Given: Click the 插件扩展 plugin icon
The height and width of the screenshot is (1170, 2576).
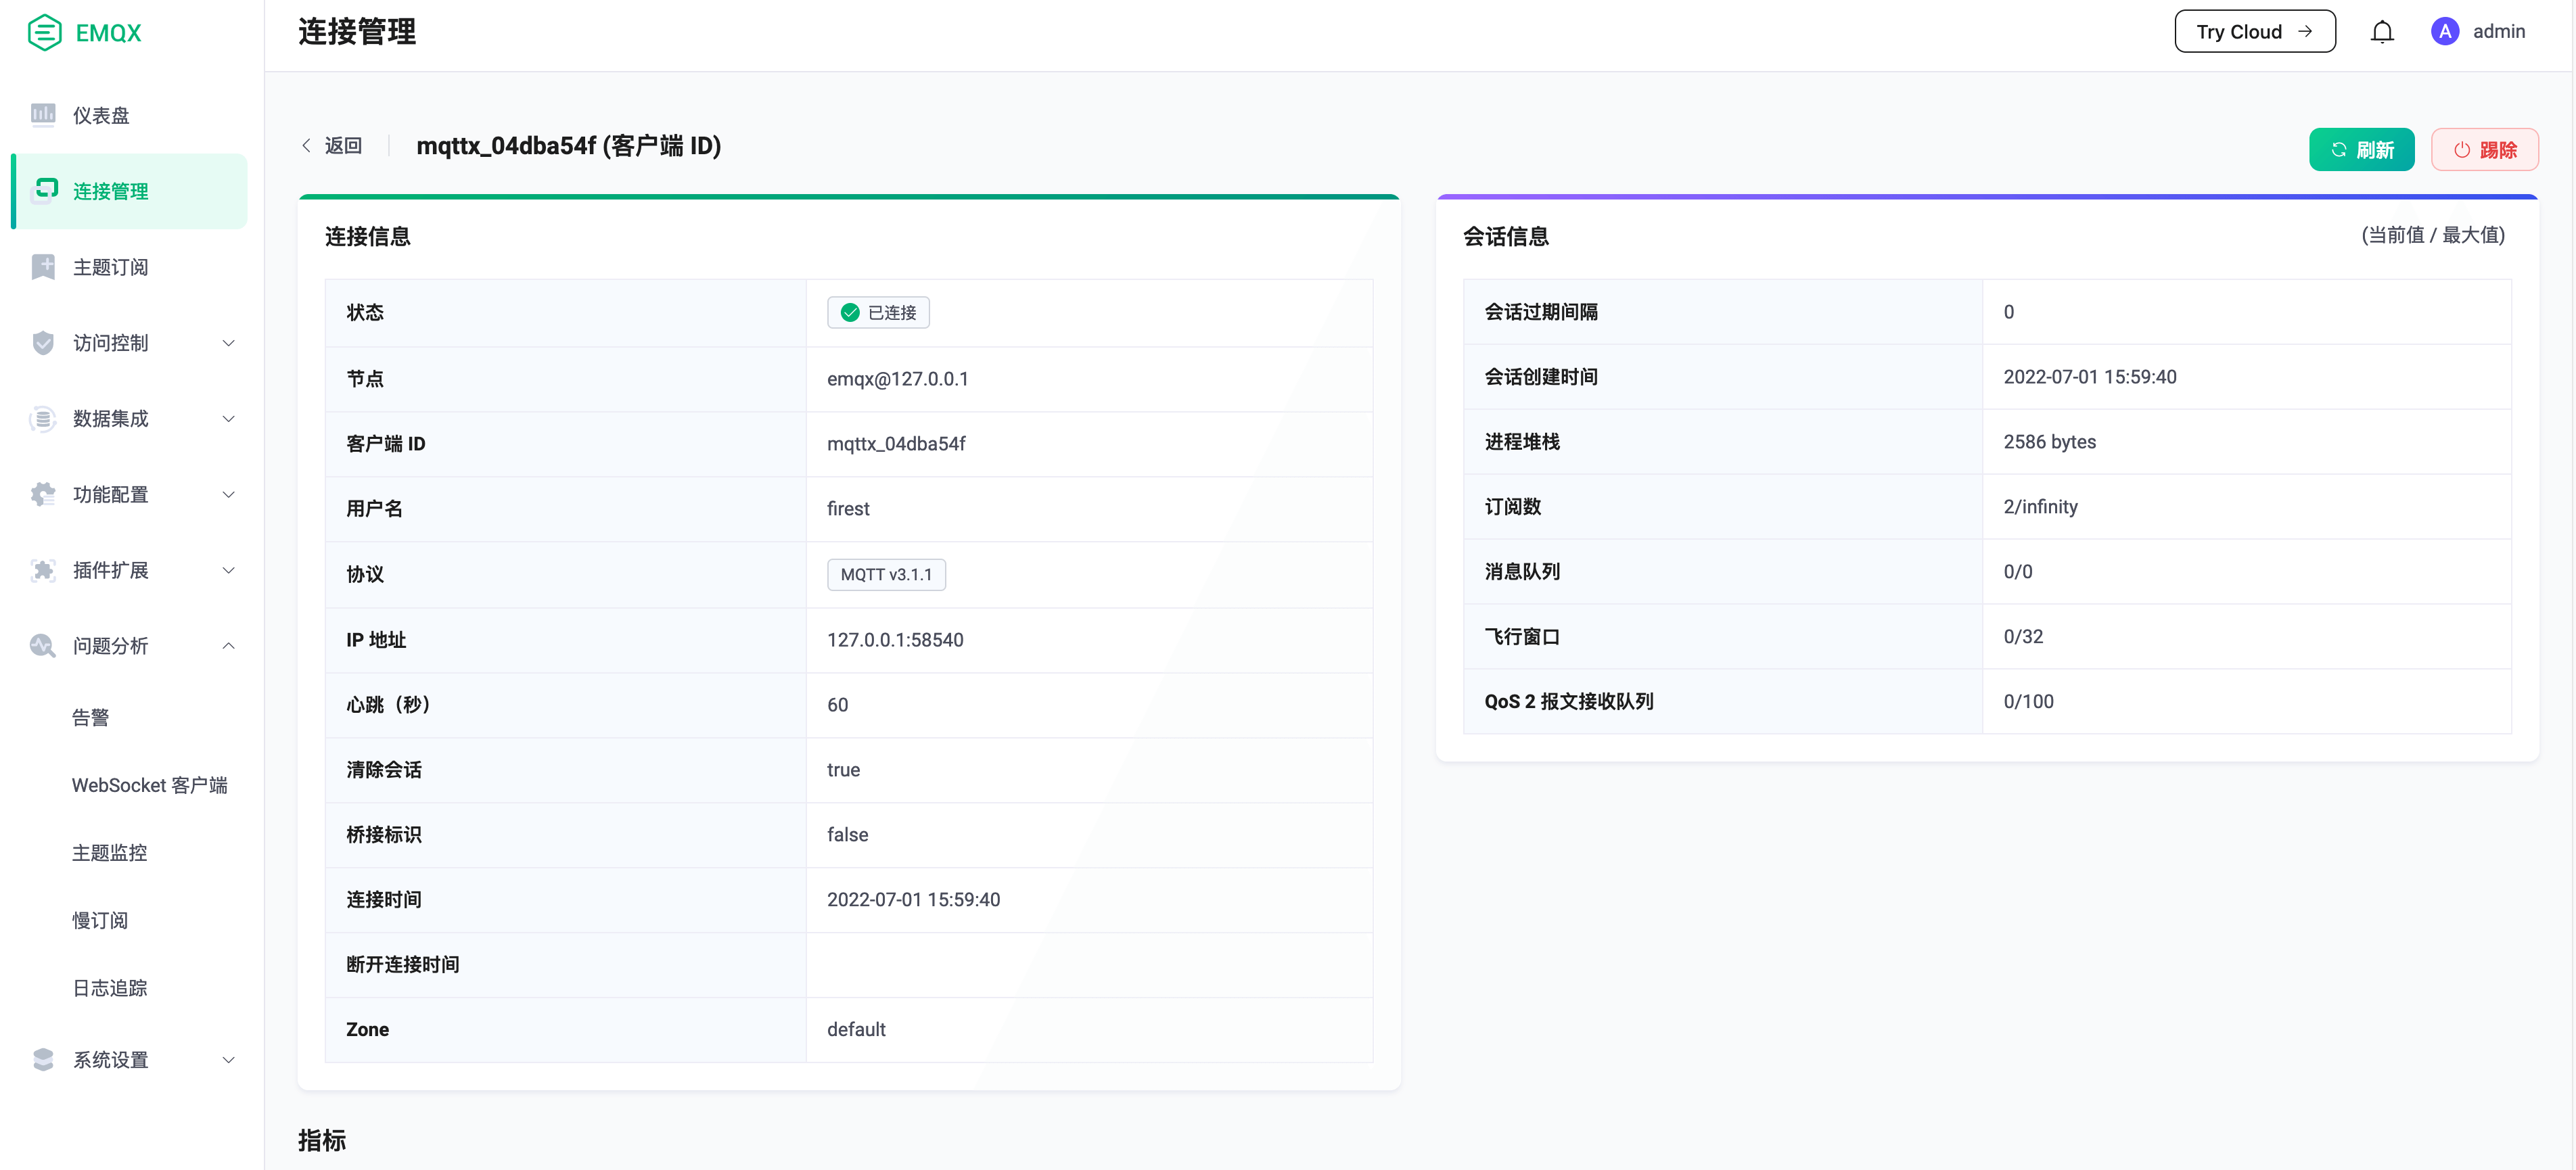Looking at the screenshot, I should pos(42,570).
